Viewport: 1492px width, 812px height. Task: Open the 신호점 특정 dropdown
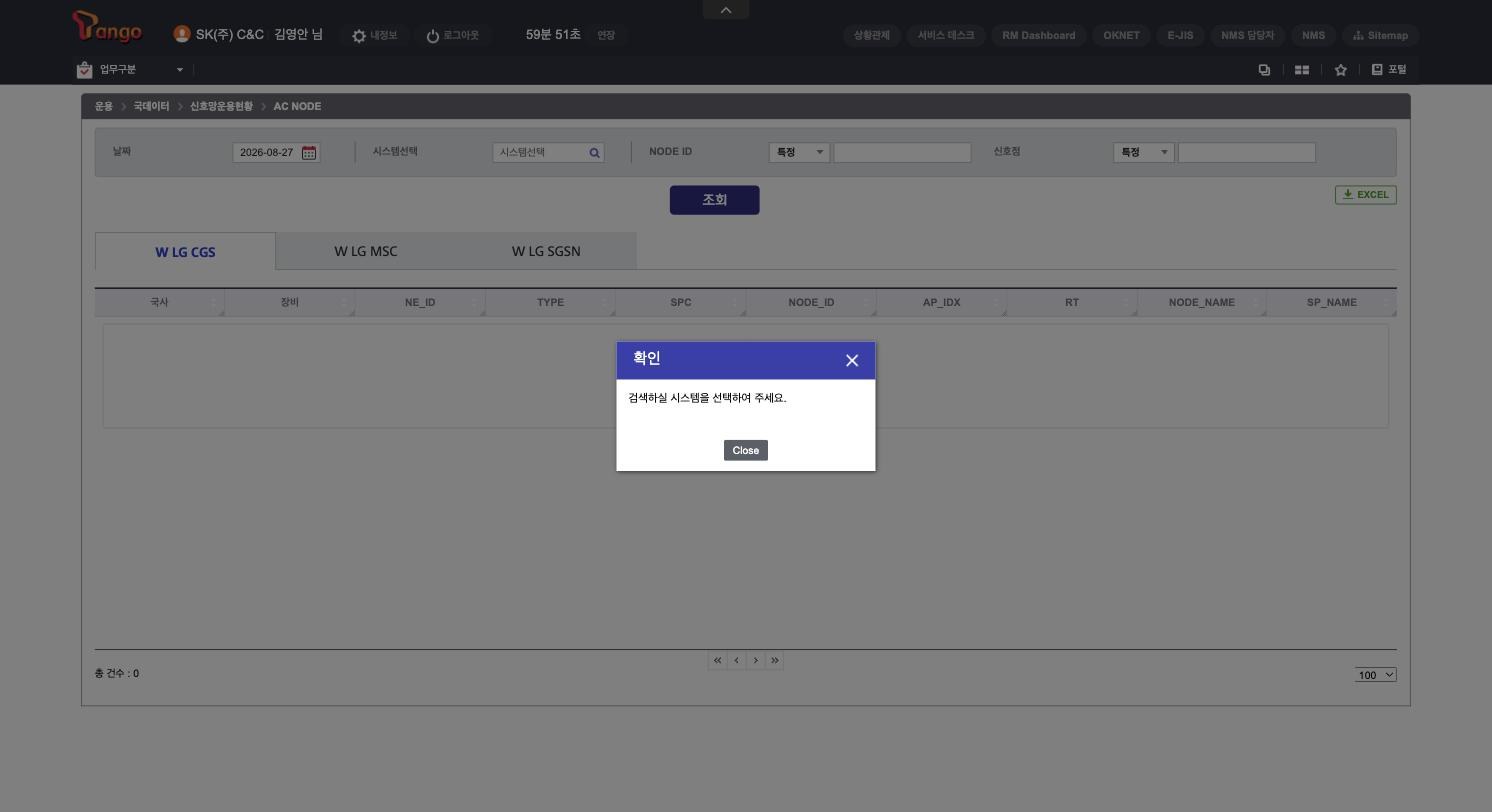1143,152
